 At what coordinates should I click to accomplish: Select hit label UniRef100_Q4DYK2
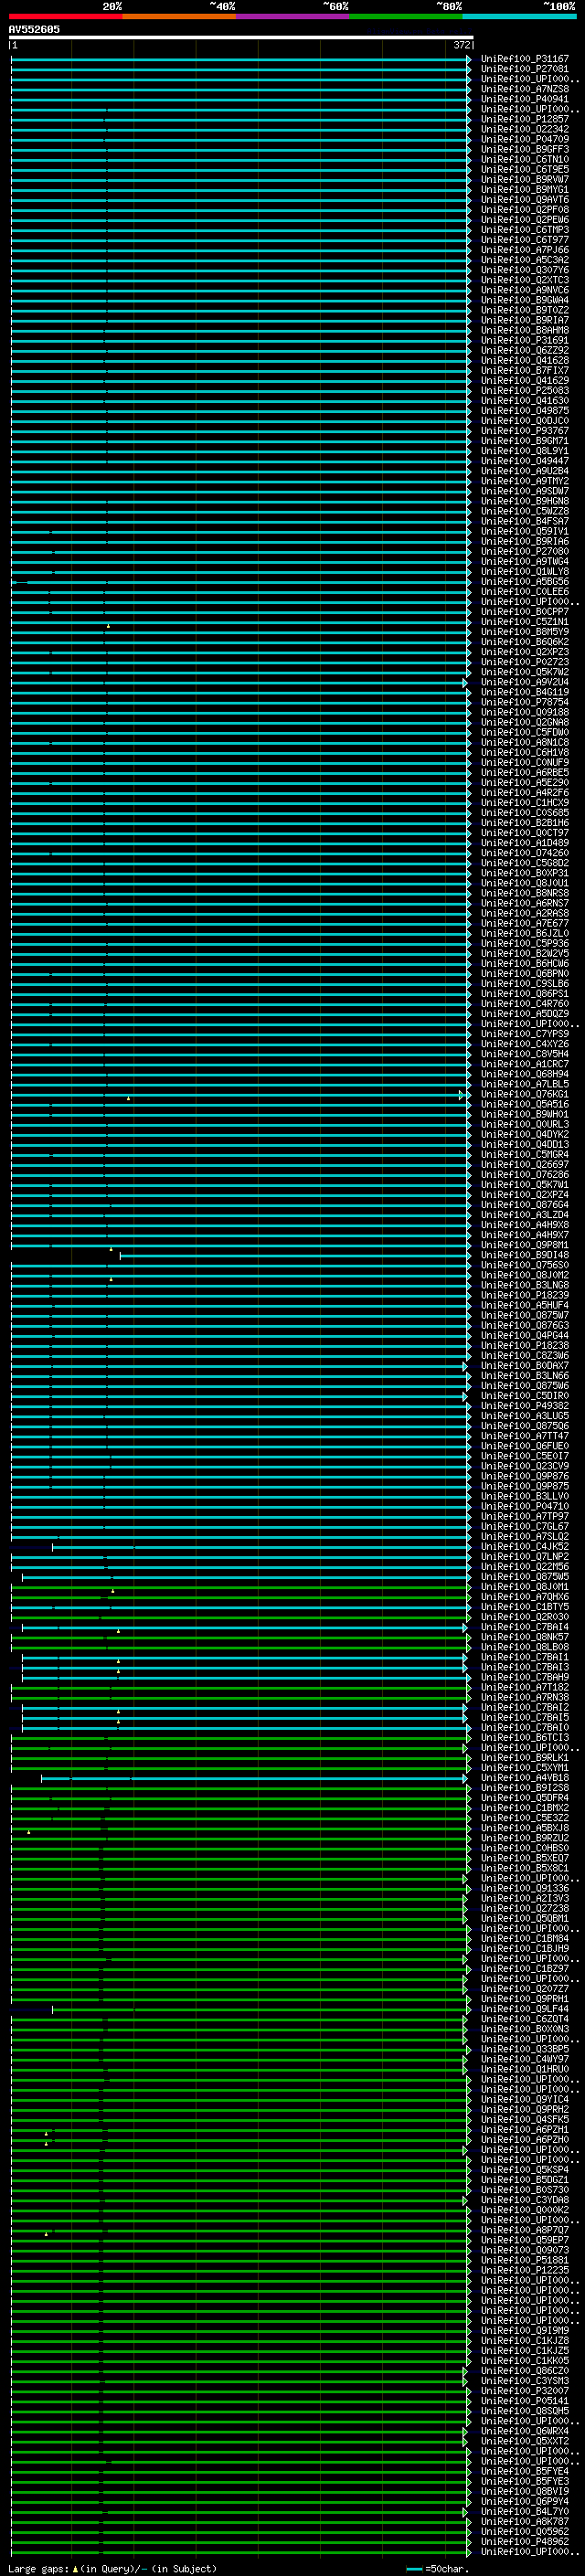[525, 1134]
